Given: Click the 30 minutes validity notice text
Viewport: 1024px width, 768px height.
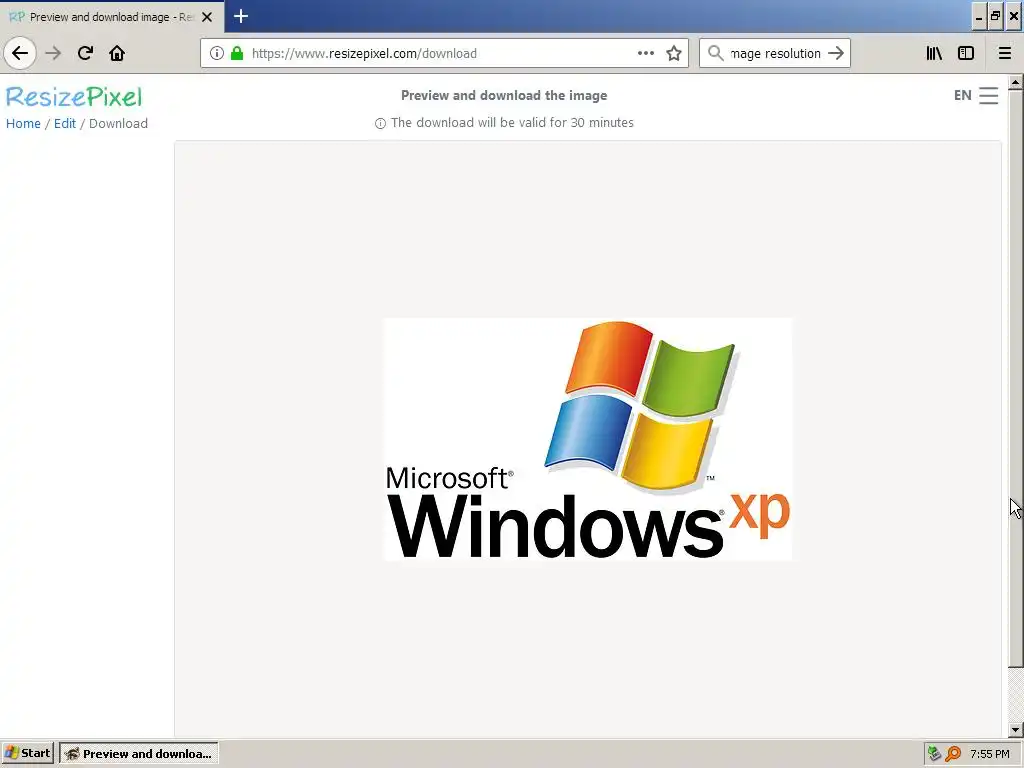Looking at the screenshot, I should coord(512,123).
